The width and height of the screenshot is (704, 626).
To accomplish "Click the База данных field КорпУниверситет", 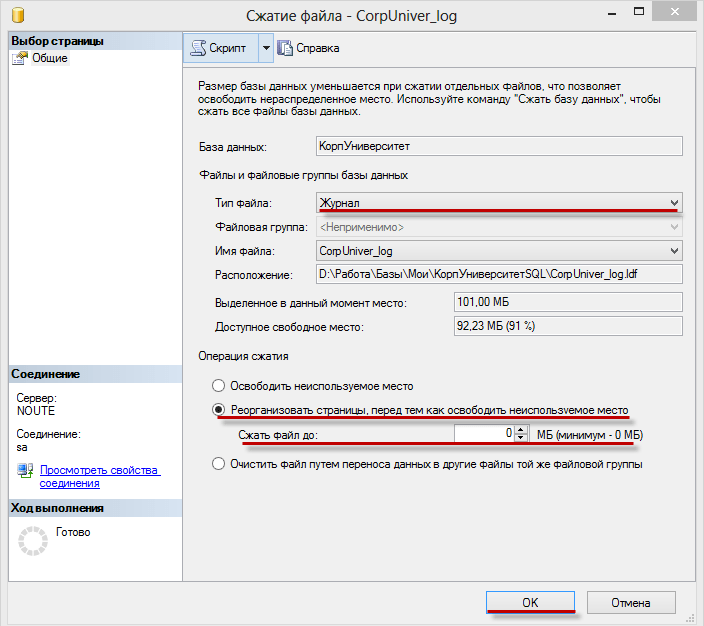I will coord(499,146).
